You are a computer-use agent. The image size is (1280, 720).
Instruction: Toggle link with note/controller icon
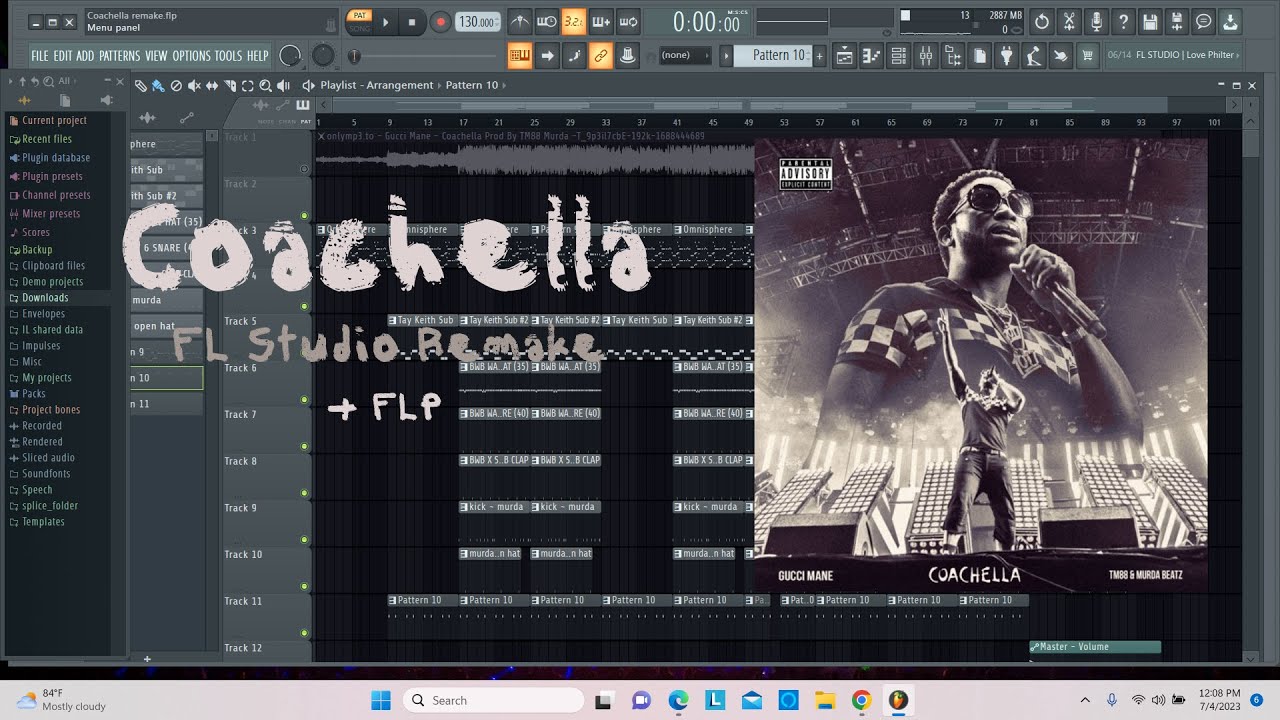point(600,55)
